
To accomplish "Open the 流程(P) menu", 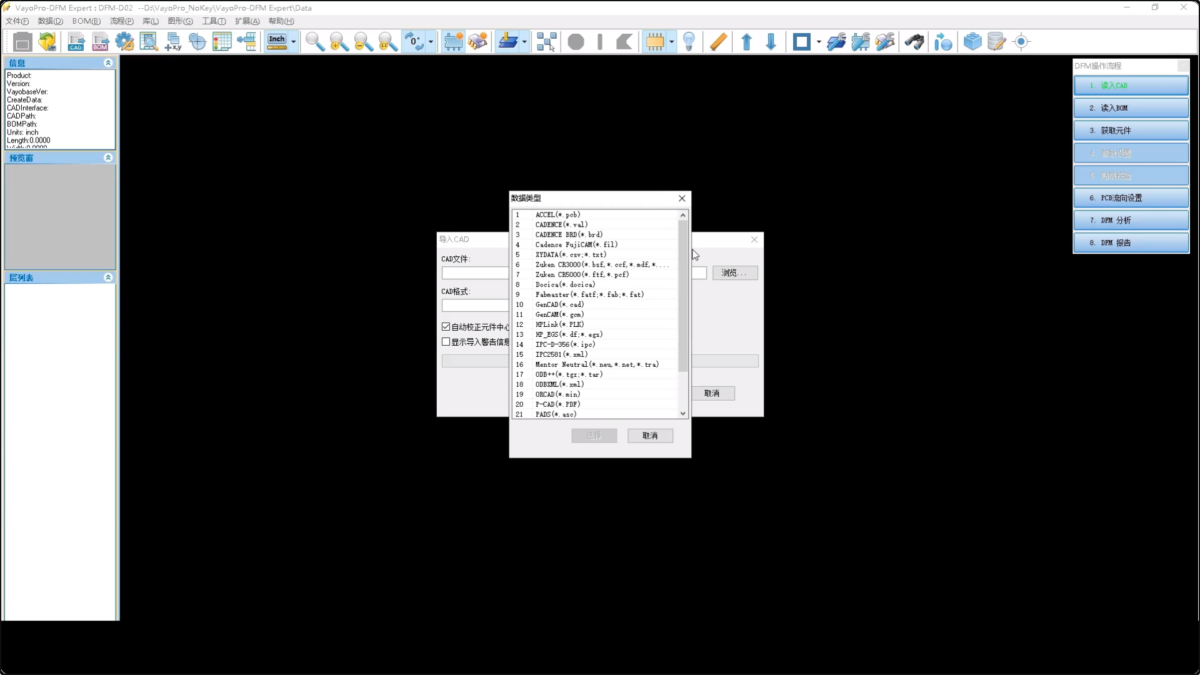I will click(122, 21).
